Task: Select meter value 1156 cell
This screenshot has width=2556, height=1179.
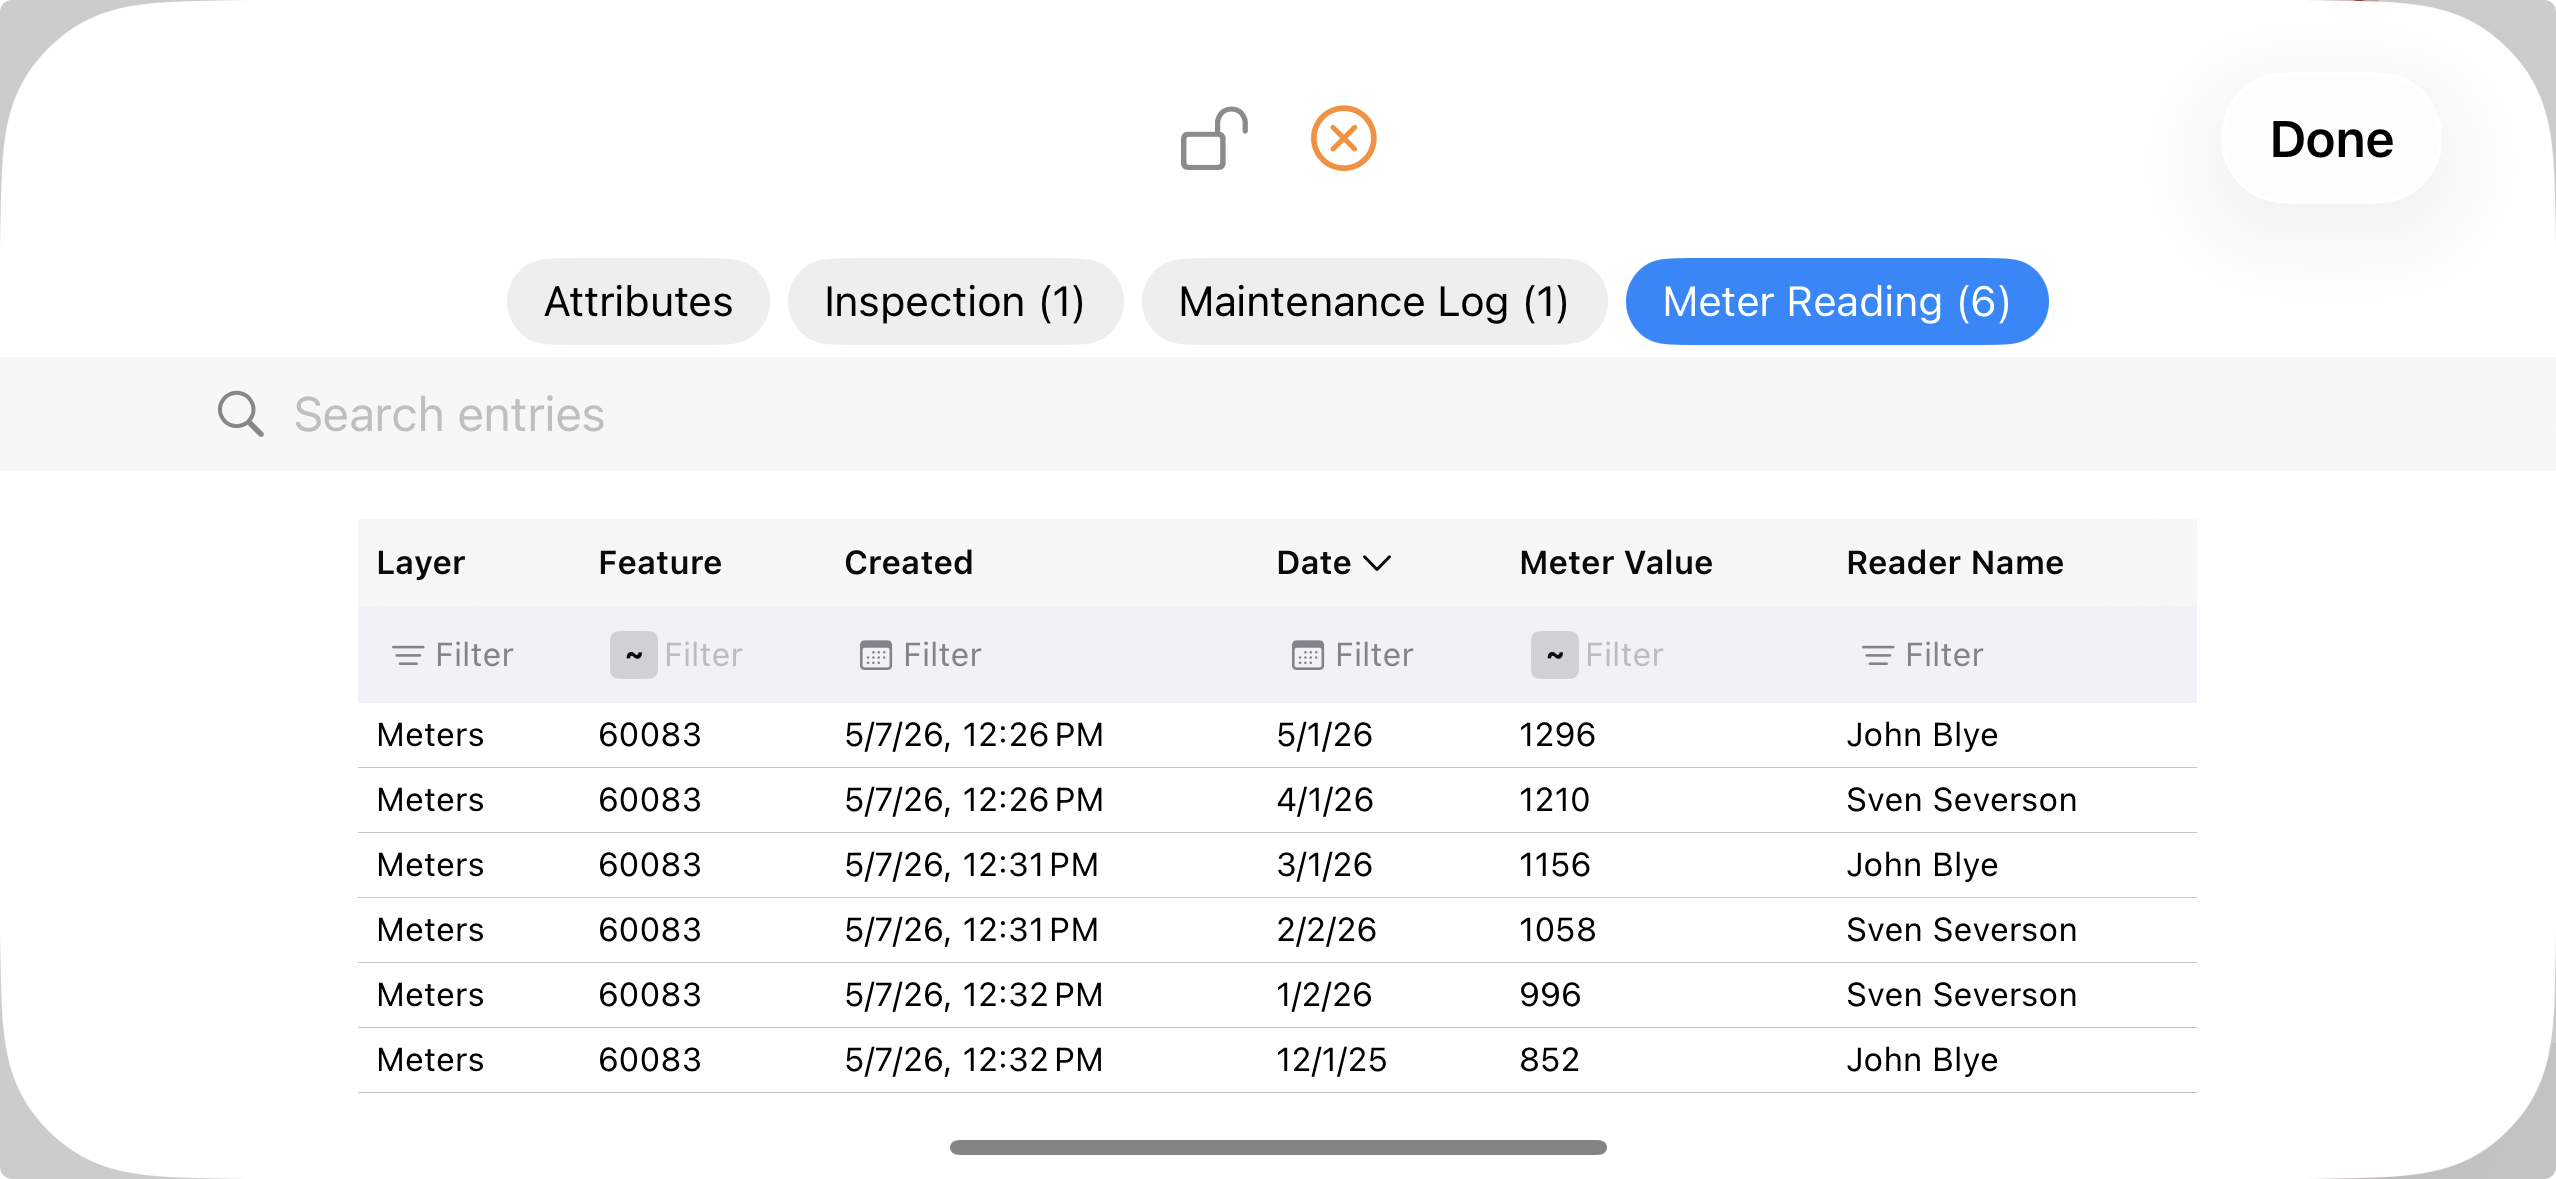Action: (x=1554, y=865)
